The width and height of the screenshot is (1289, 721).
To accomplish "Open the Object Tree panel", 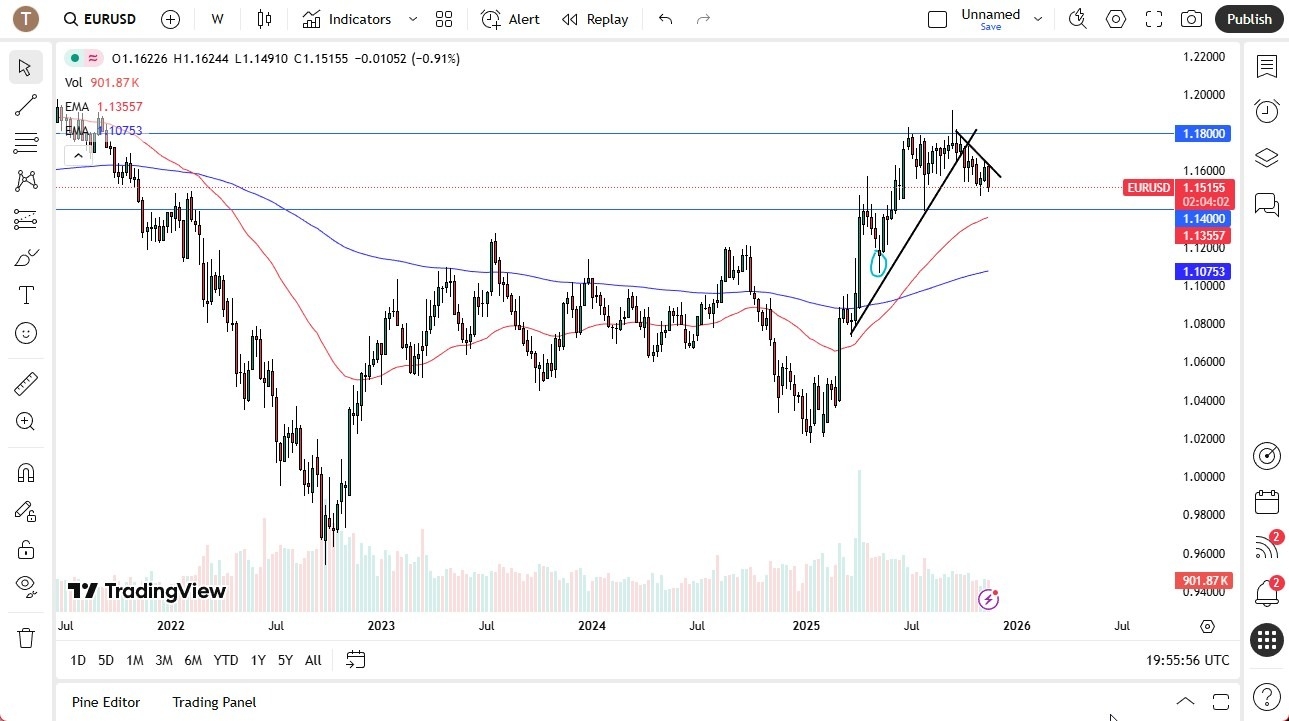I will coord(1266,157).
